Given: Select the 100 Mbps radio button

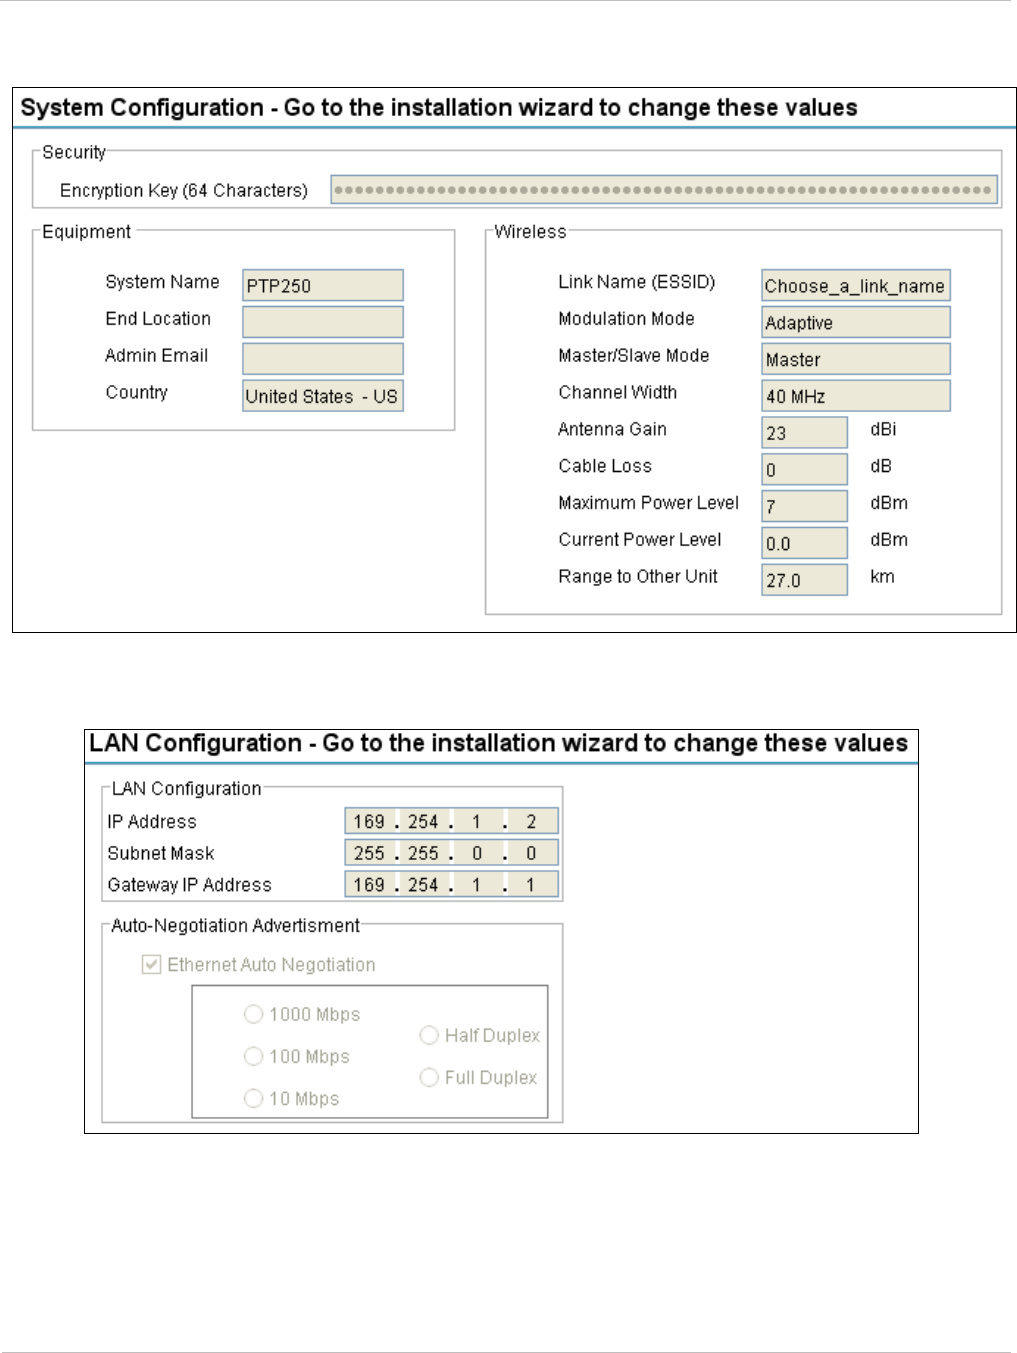Looking at the screenshot, I should (x=253, y=1056).
